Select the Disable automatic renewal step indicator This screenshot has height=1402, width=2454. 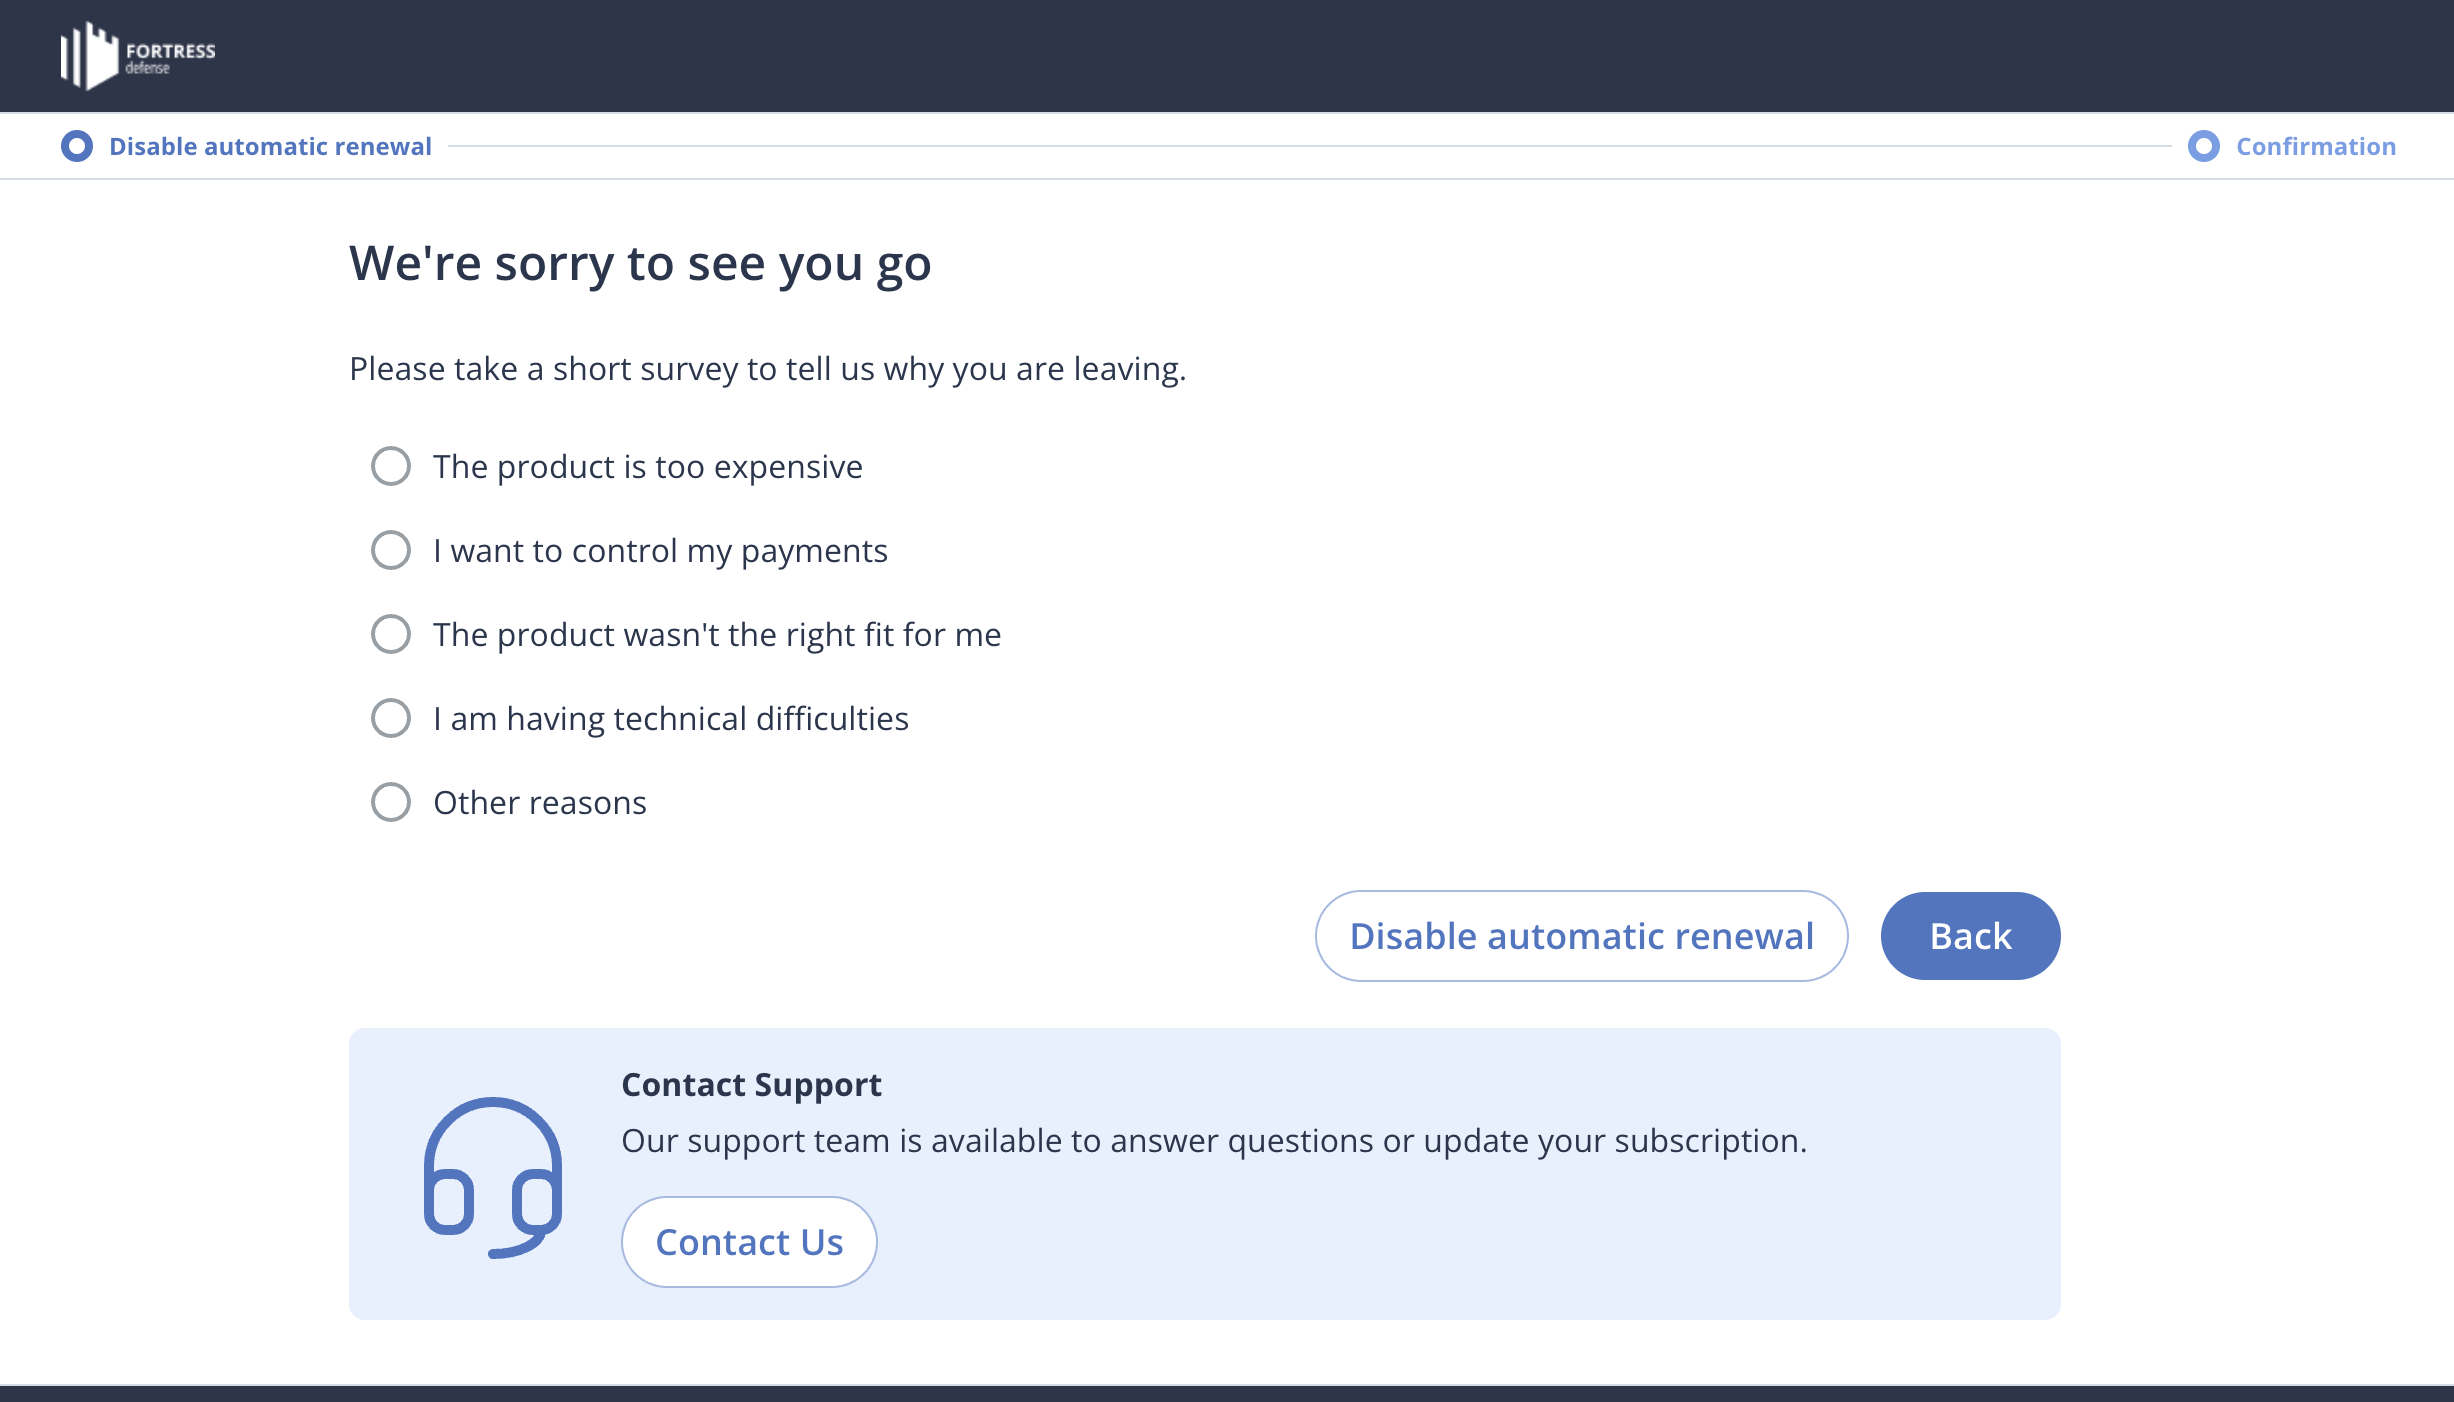[78, 147]
